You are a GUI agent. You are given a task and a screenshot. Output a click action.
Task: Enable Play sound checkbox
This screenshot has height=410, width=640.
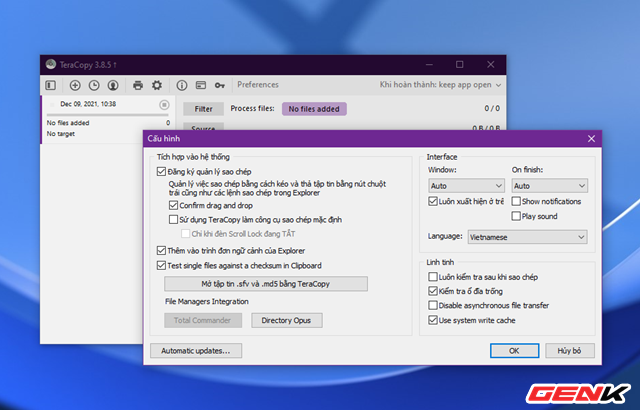516,216
